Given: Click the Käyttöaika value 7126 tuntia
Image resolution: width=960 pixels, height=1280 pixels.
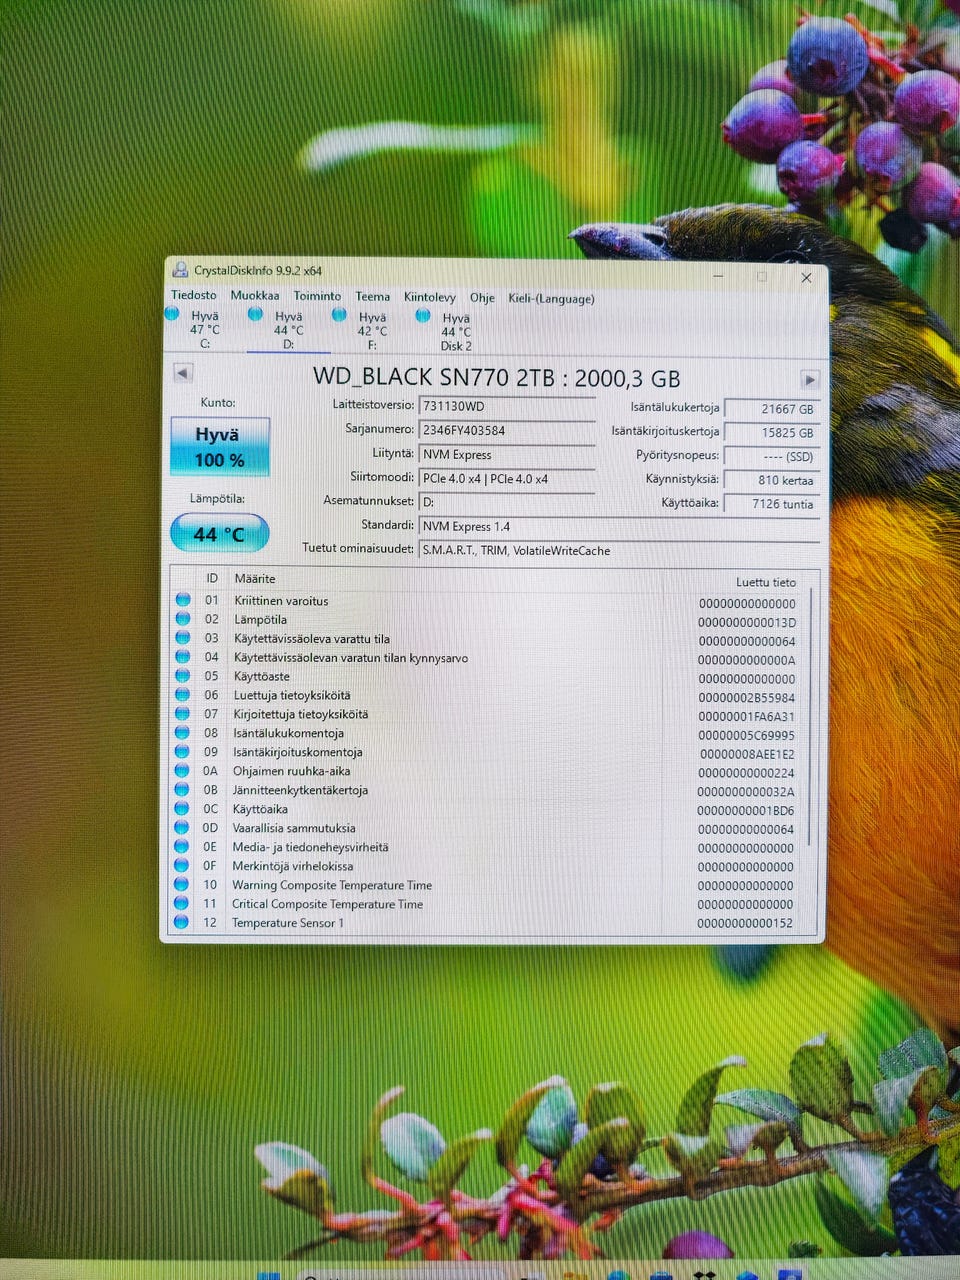Looking at the screenshot, I should (x=771, y=504).
